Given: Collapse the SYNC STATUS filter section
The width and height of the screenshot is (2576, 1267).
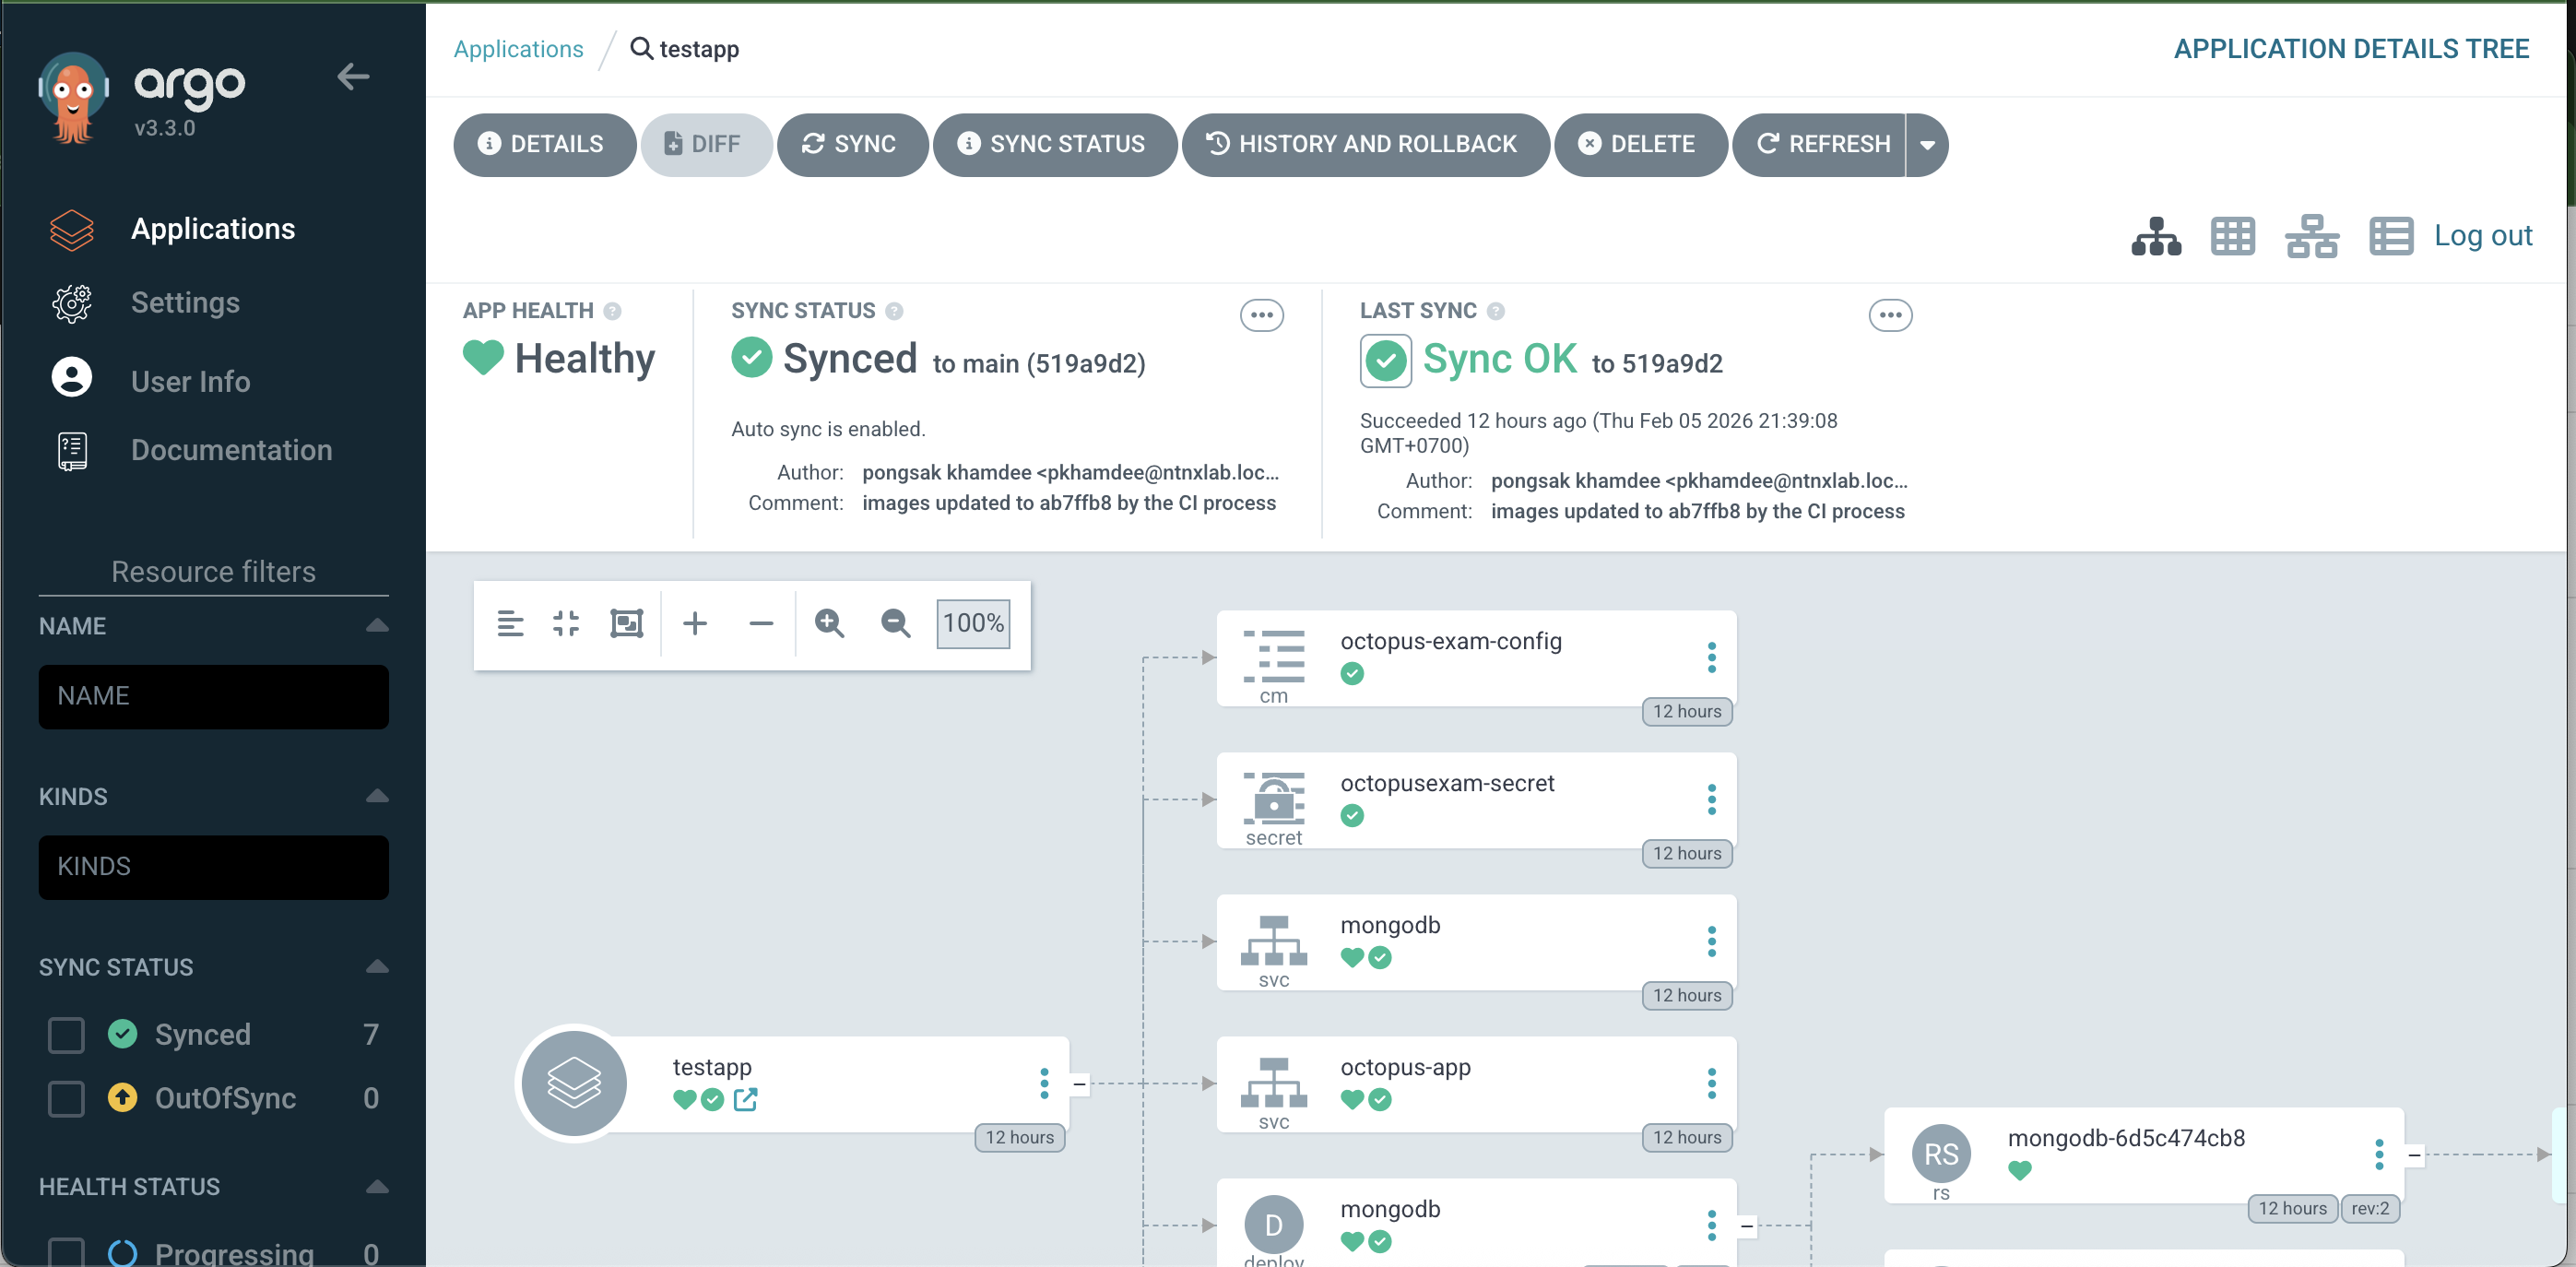Looking at the screenshot, I should 377,966.
